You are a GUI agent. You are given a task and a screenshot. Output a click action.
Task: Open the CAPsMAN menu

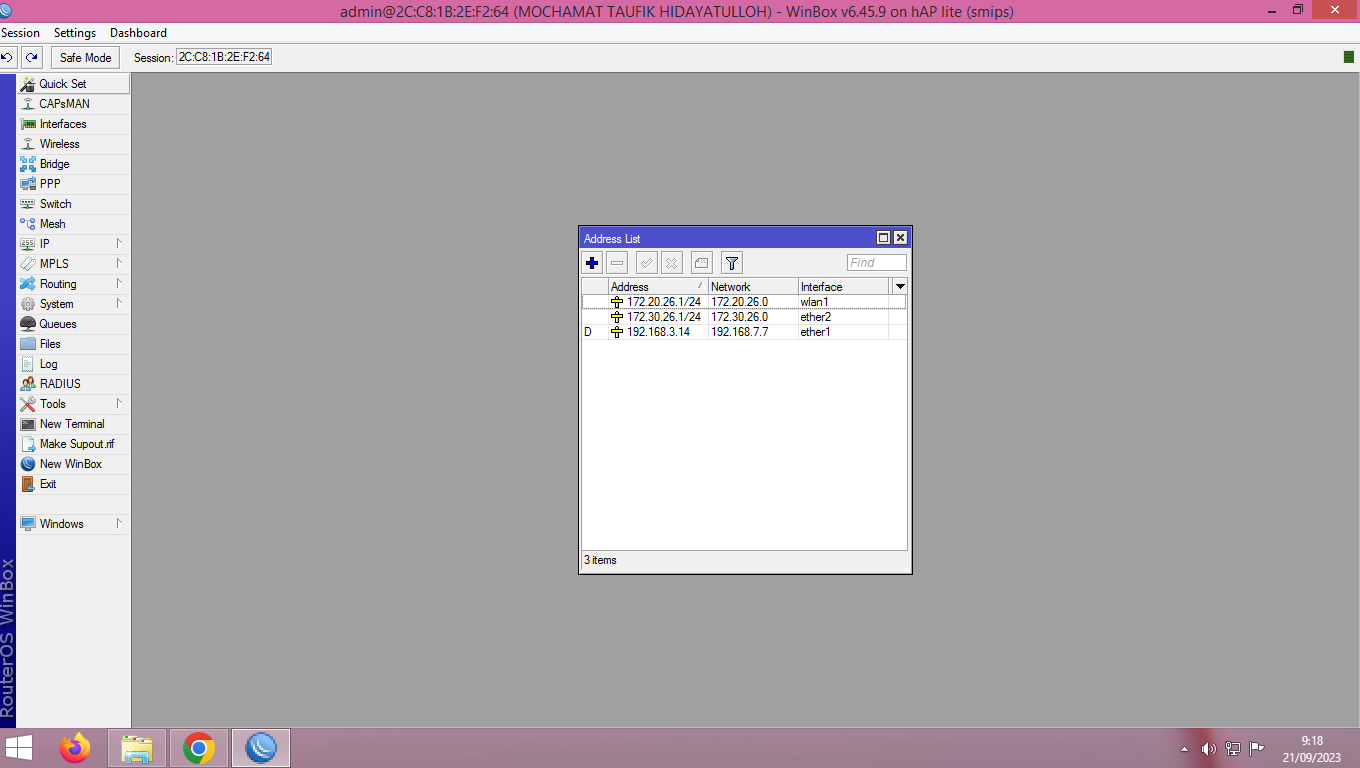click(x=73, y=104)
